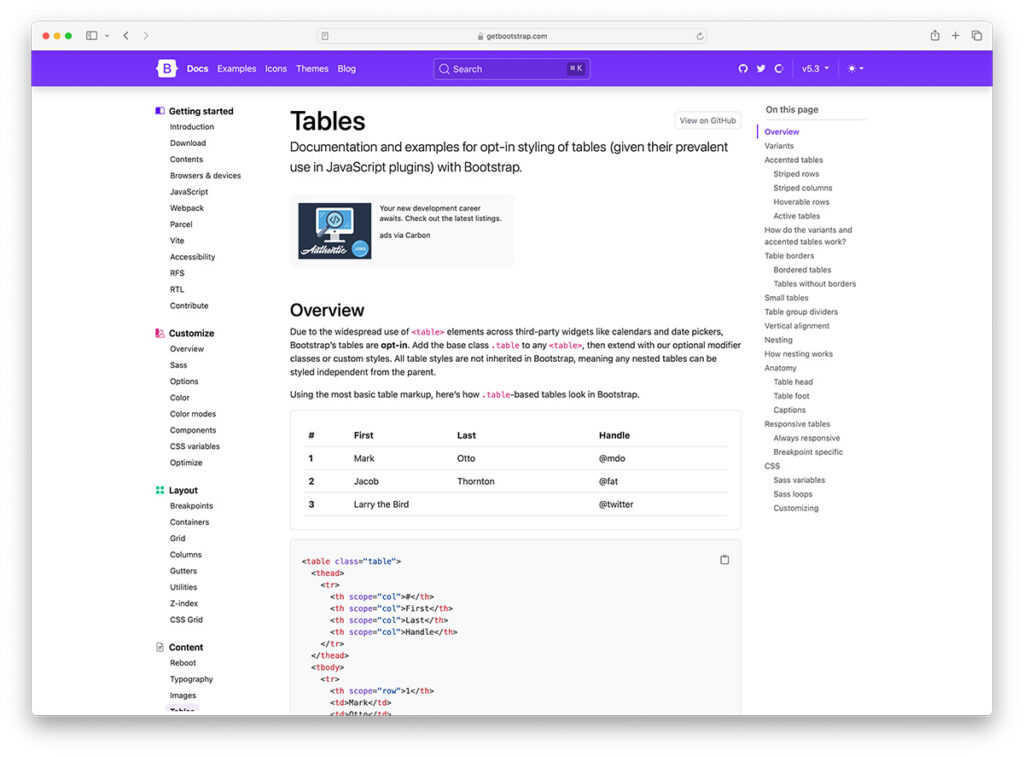The width and height of the screenshot is (1024, 757).
Task: Jump to Striped rows section
Action: click(795, 174)
